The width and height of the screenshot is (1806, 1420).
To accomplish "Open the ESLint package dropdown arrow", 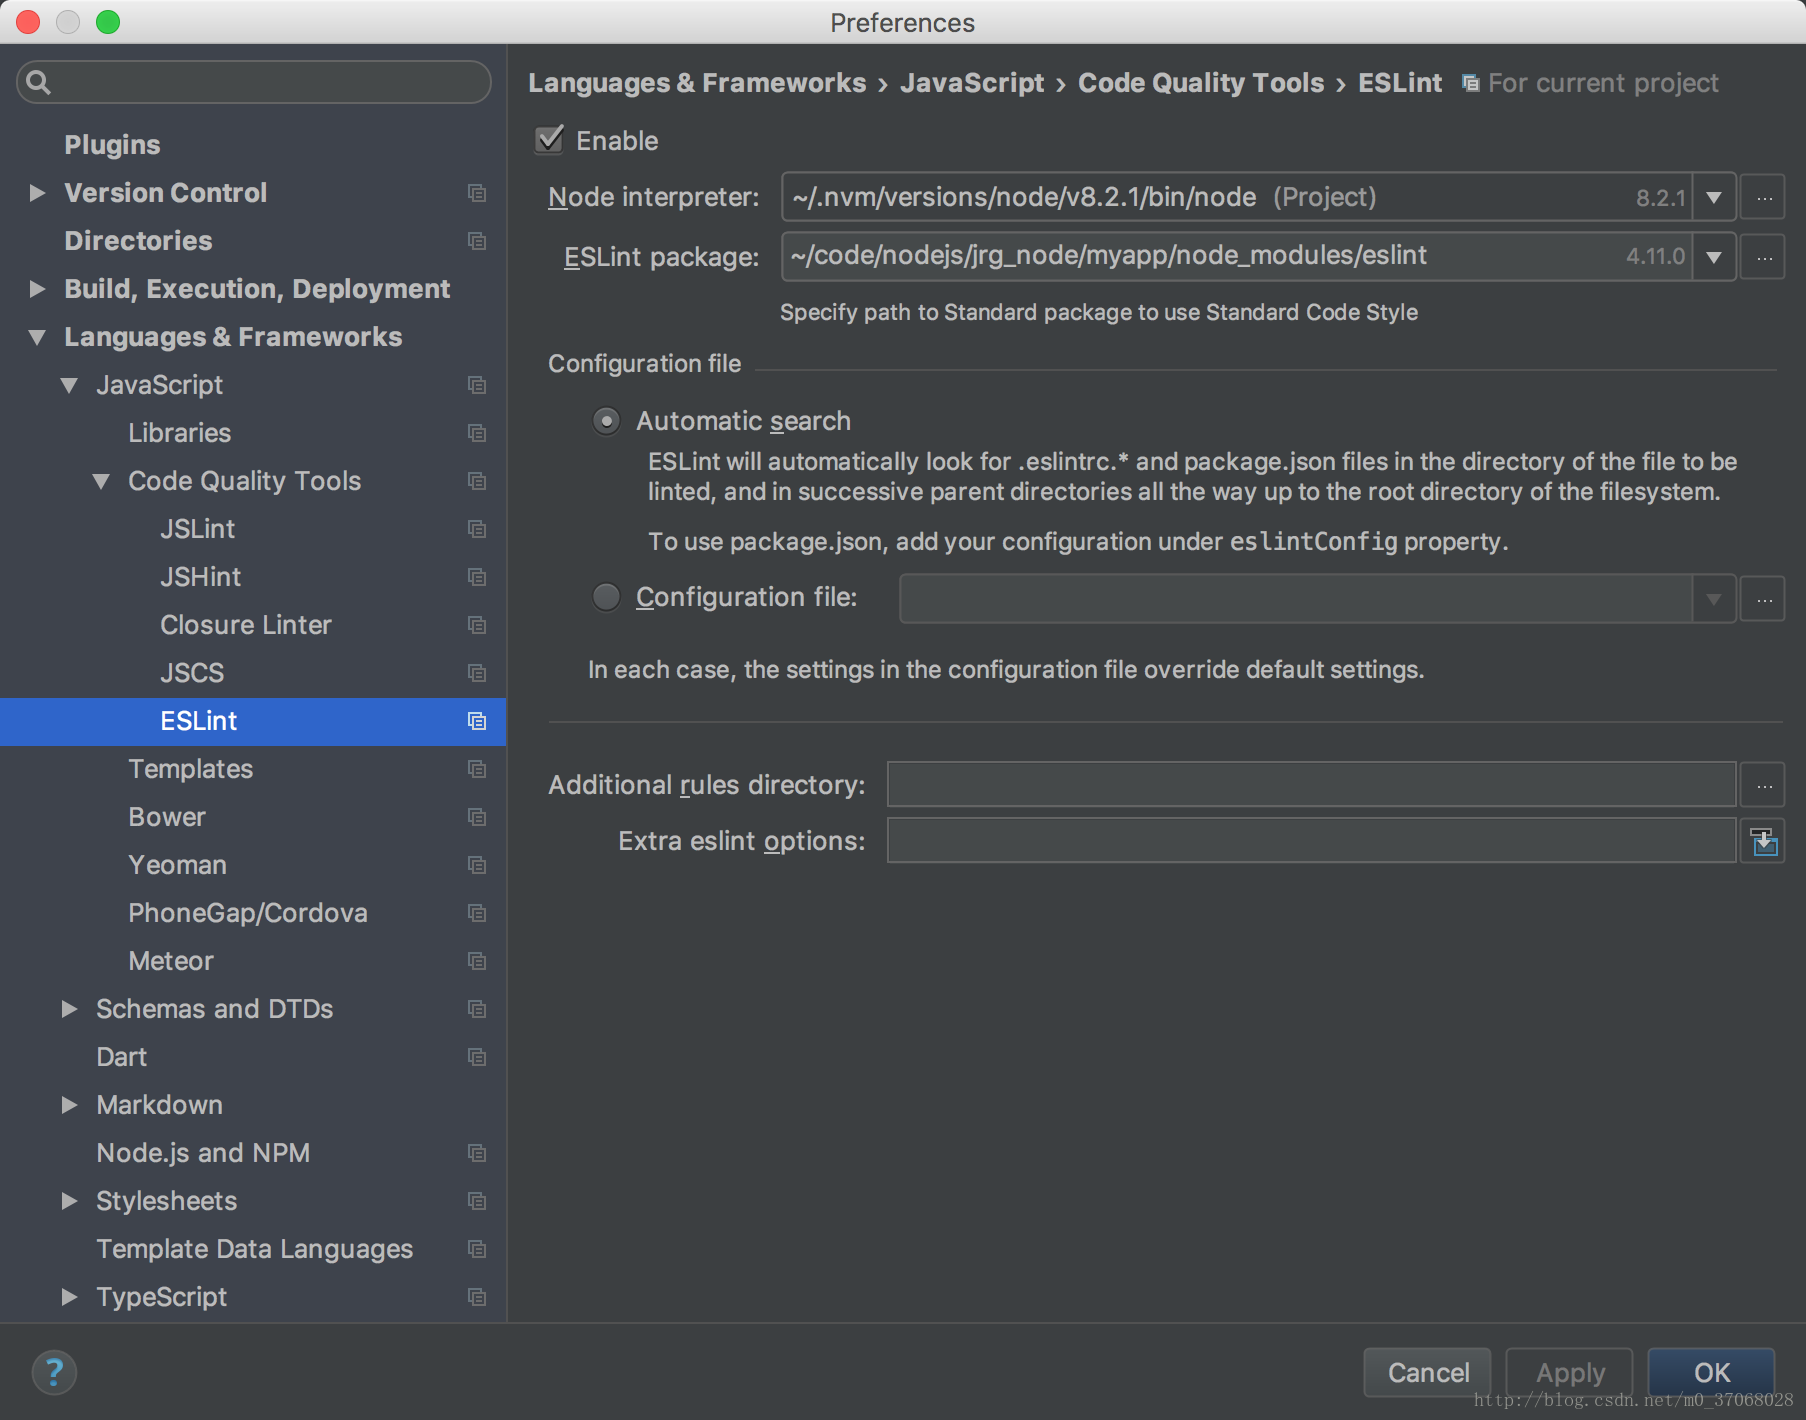I will coord(1714,257).
